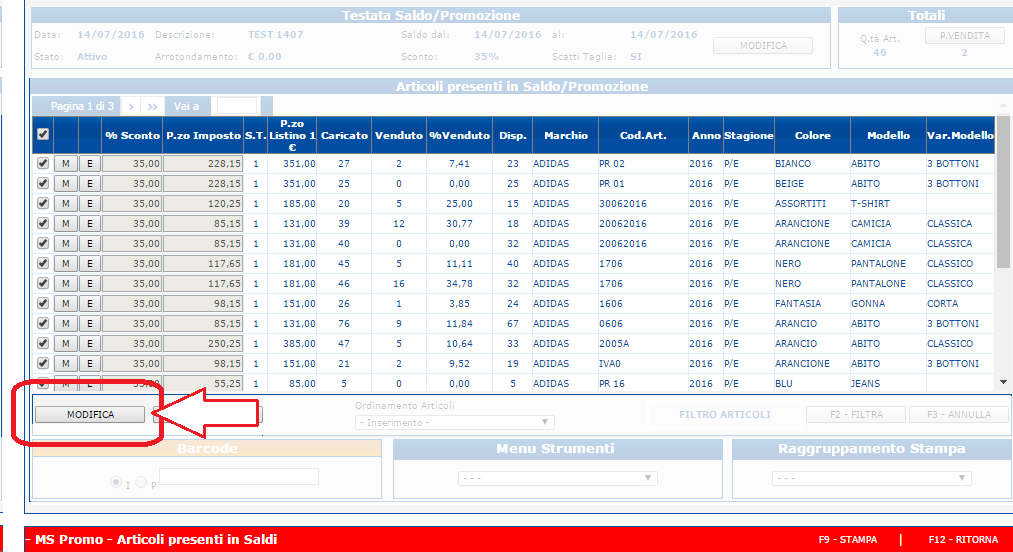This screenshot has height=552, width=1013.
Task: Click the % Sconto field for article PR 02
Action: 132,164
